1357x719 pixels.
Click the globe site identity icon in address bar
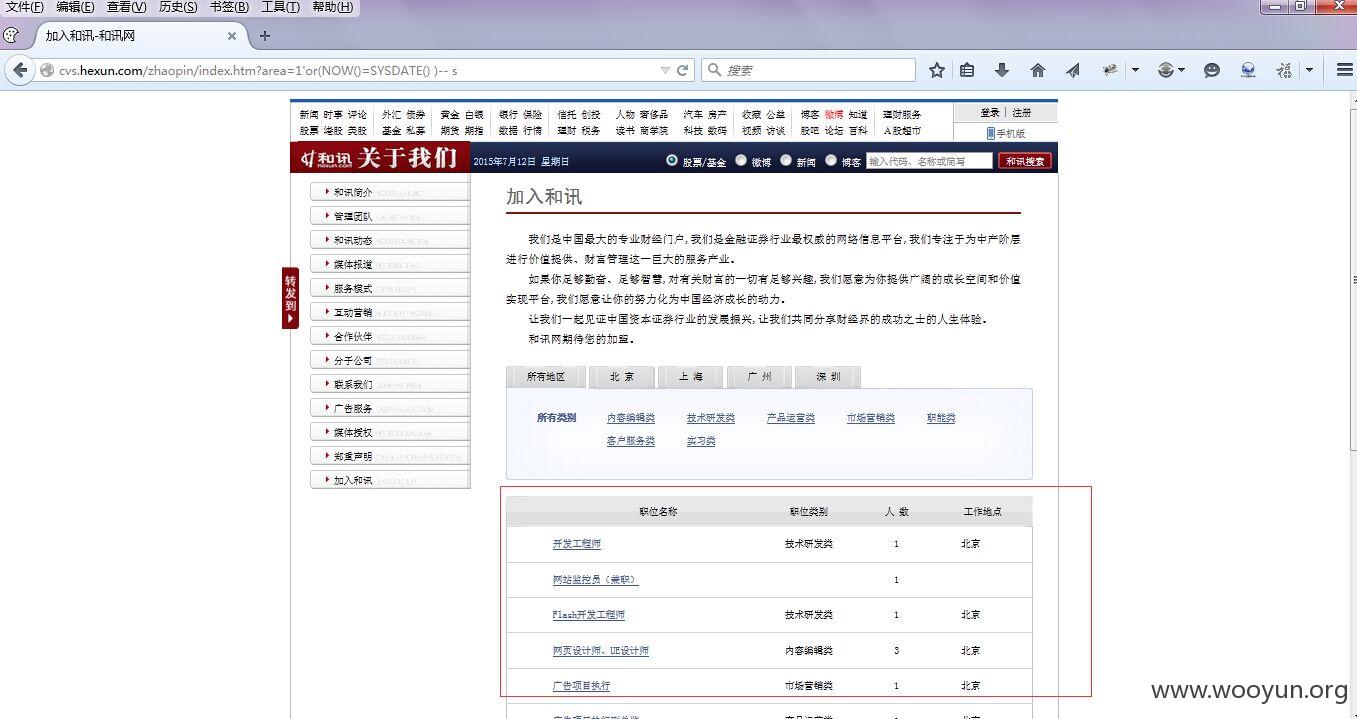coord(46,71)
